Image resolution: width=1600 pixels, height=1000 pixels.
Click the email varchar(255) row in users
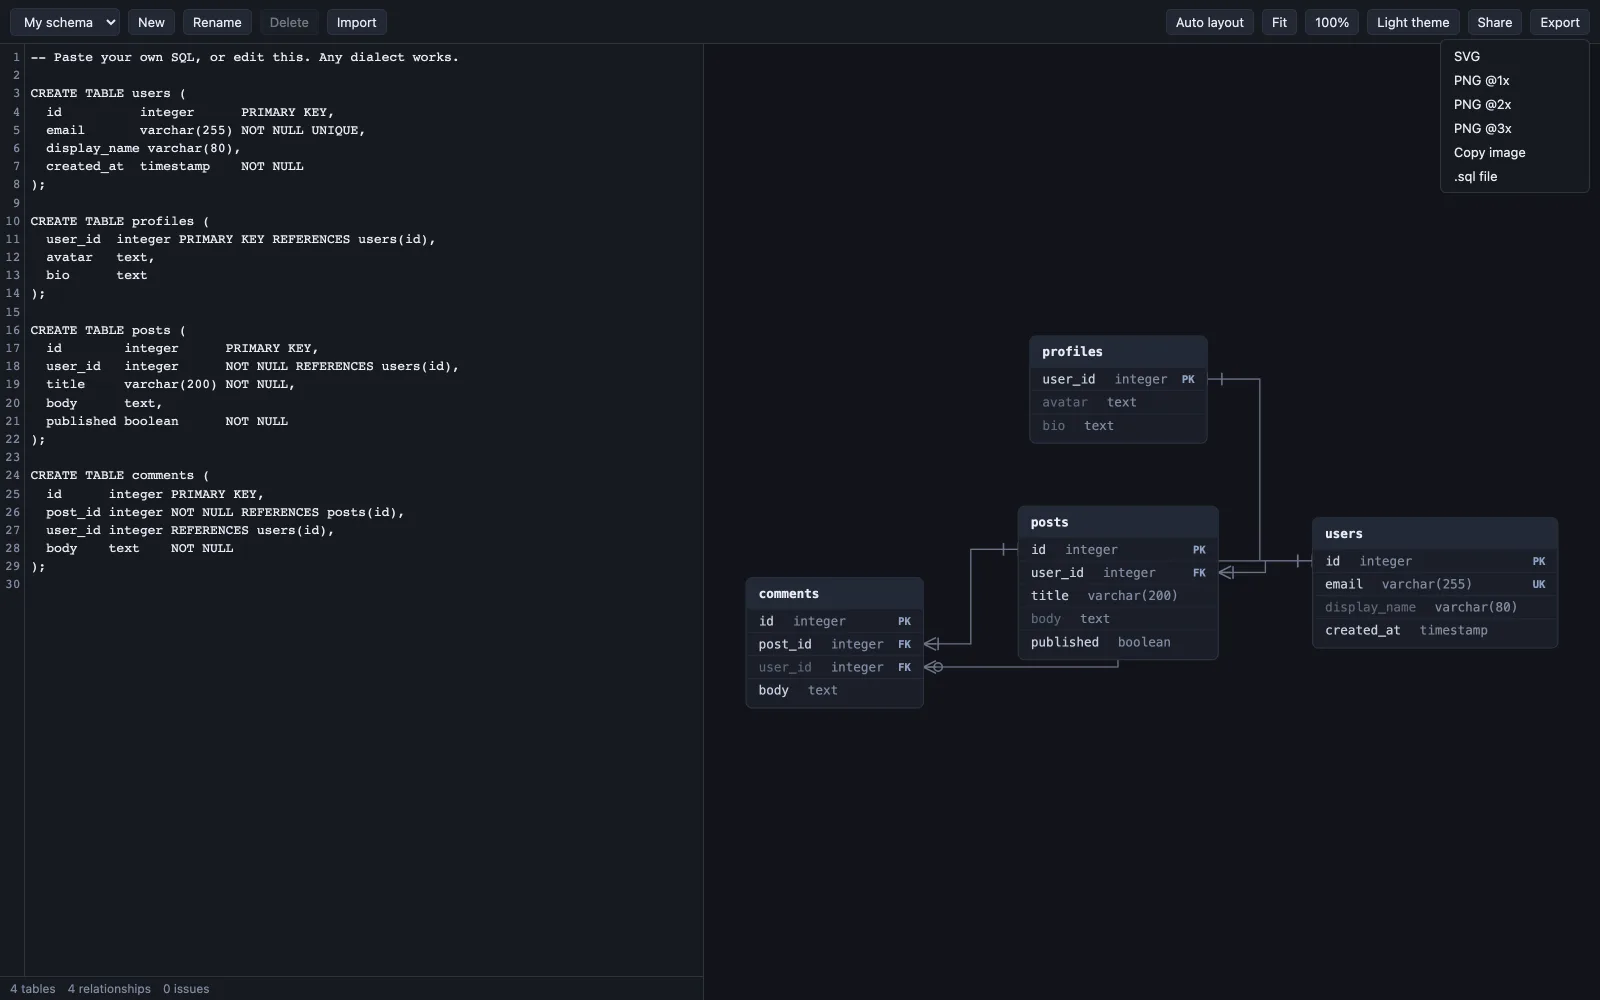pos(1435,584)
